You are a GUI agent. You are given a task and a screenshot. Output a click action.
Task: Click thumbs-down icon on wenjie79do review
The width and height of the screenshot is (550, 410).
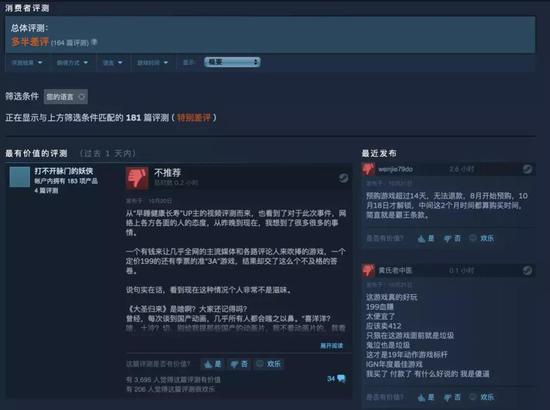click(368, 169)
